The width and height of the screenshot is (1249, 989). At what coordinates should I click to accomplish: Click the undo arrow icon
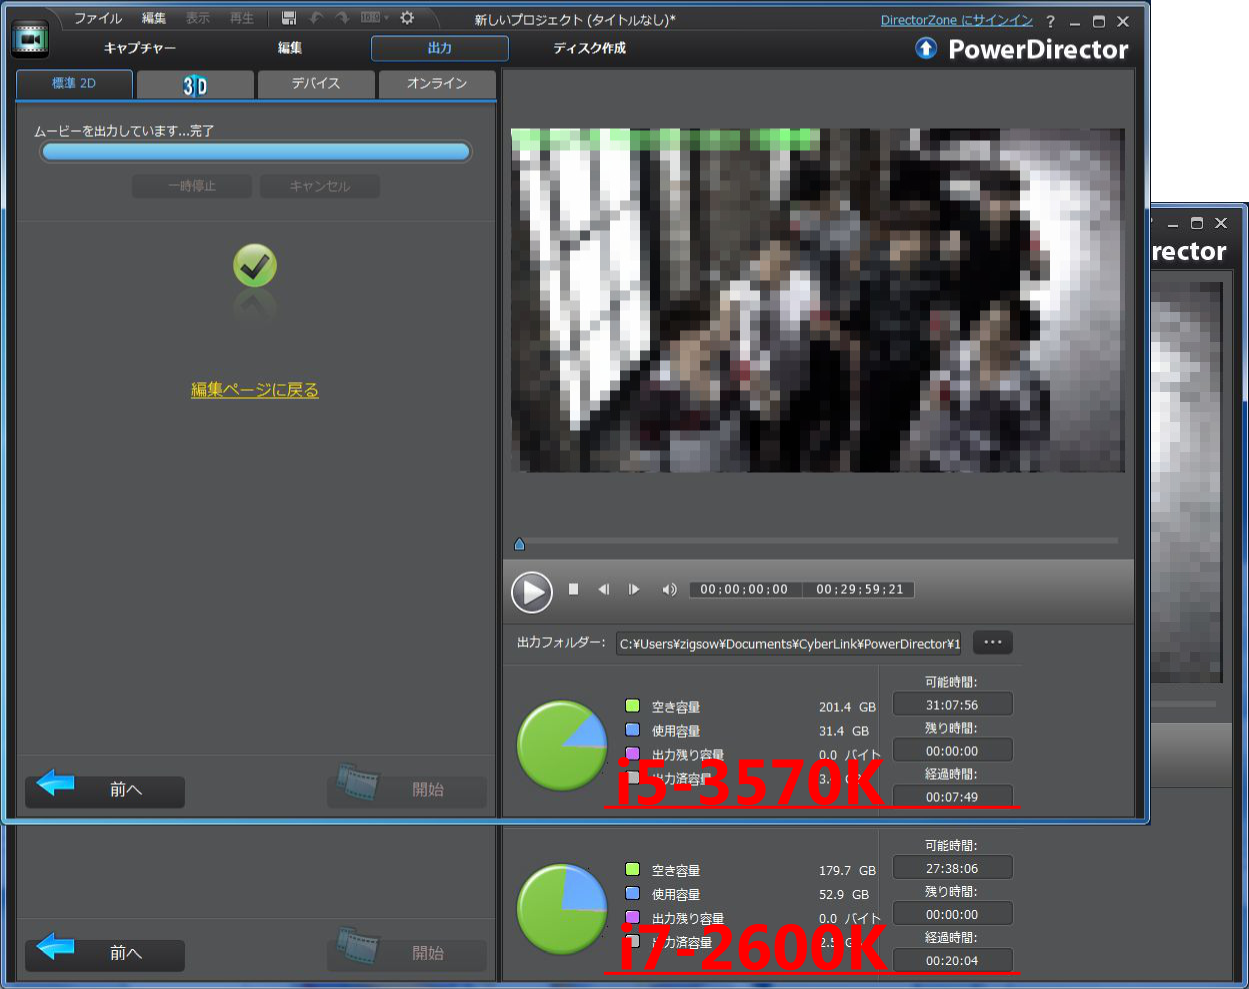coord(316,18)
